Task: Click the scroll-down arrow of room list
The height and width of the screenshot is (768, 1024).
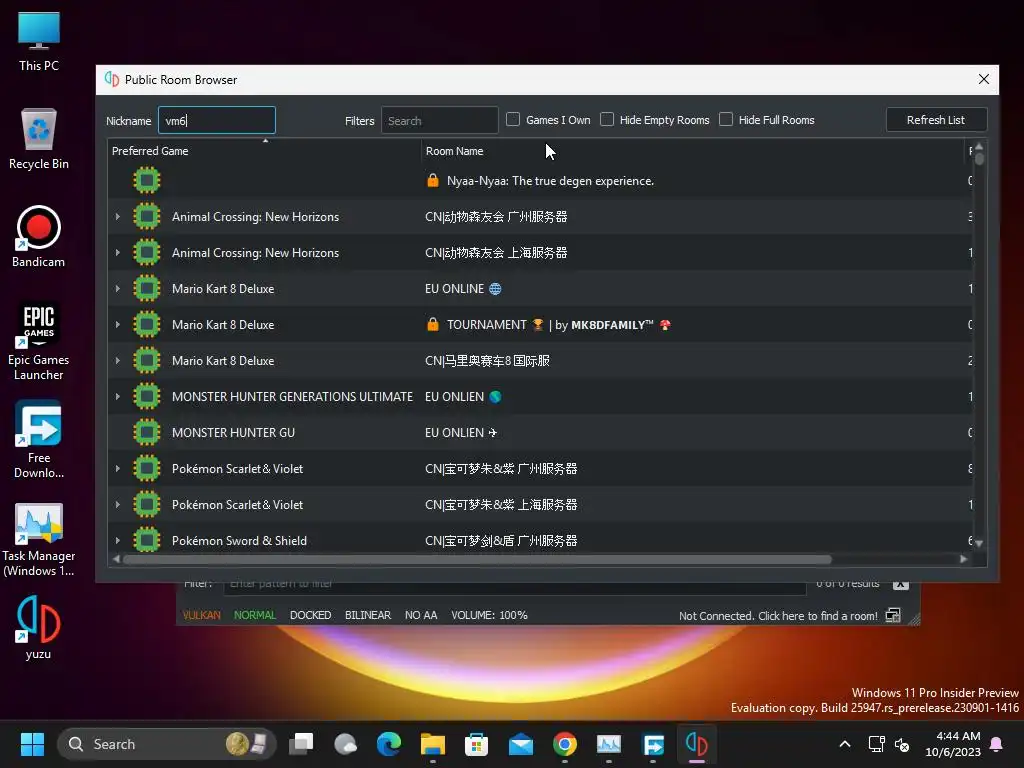Action: (979, 543)
